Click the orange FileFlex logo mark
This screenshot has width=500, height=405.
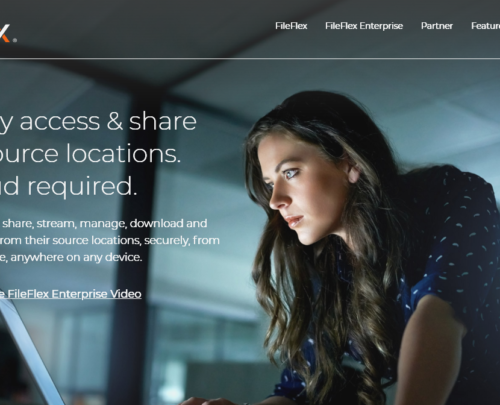[4, 33]
